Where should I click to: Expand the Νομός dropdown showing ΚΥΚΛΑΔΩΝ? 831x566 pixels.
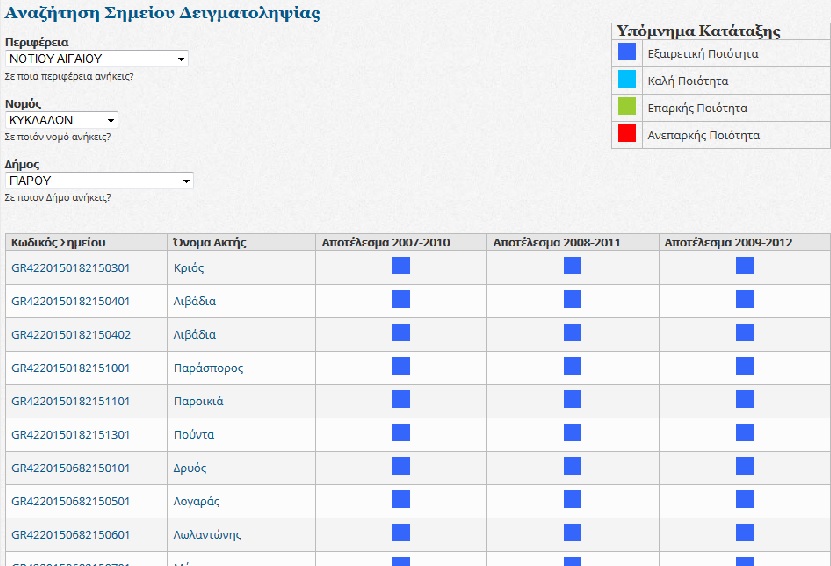62,120
